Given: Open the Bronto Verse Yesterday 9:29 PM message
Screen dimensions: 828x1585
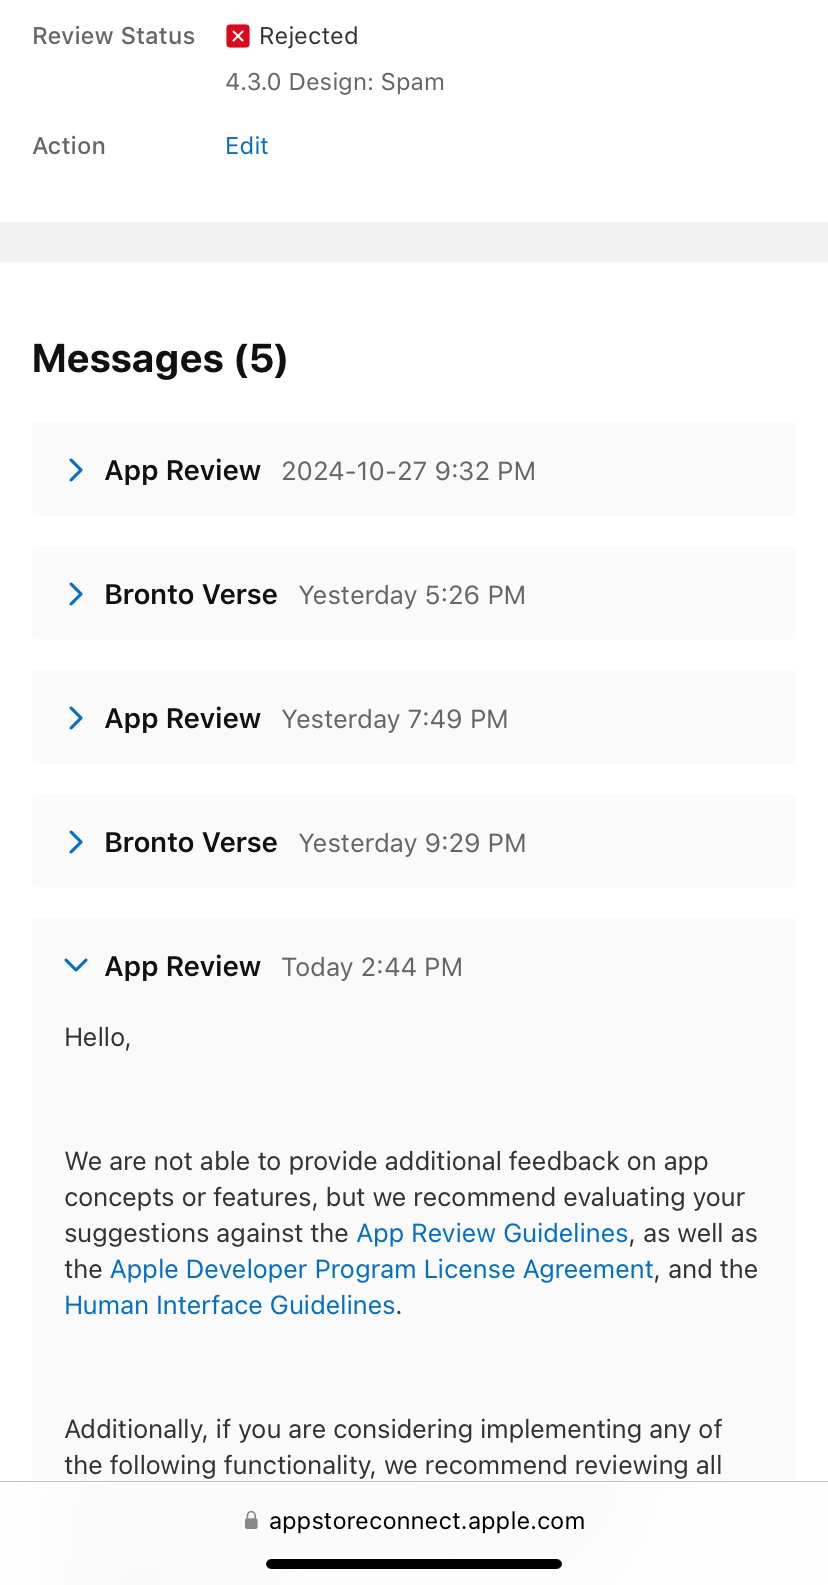Looking at the screenshot, I should point(414,841).
